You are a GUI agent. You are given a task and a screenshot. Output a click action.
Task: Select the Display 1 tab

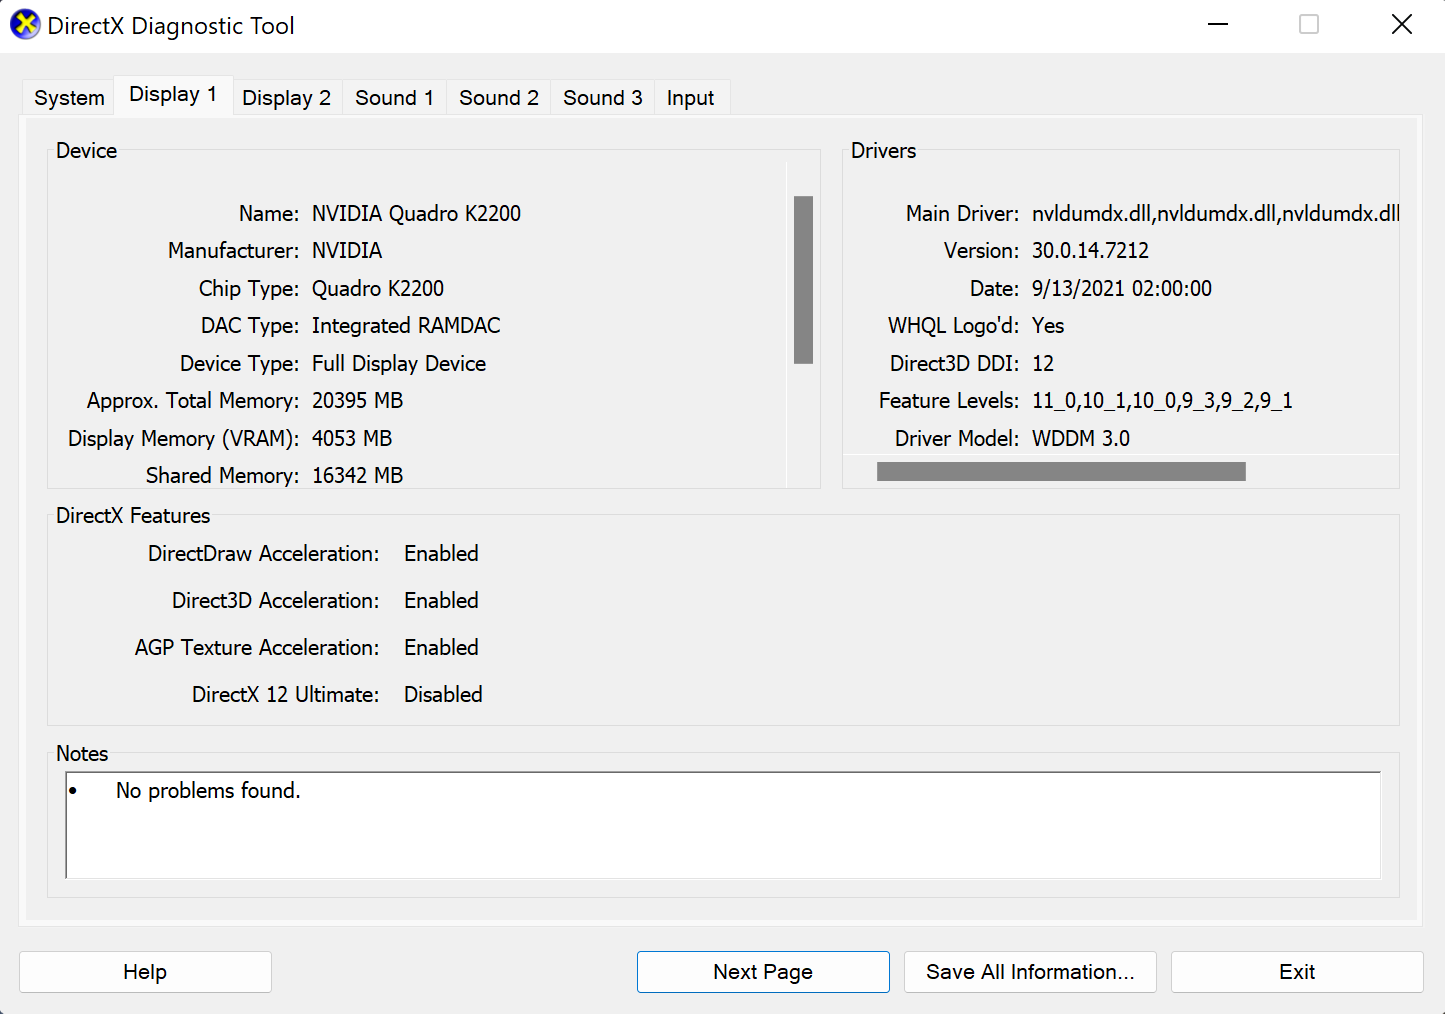pos(173,95)
